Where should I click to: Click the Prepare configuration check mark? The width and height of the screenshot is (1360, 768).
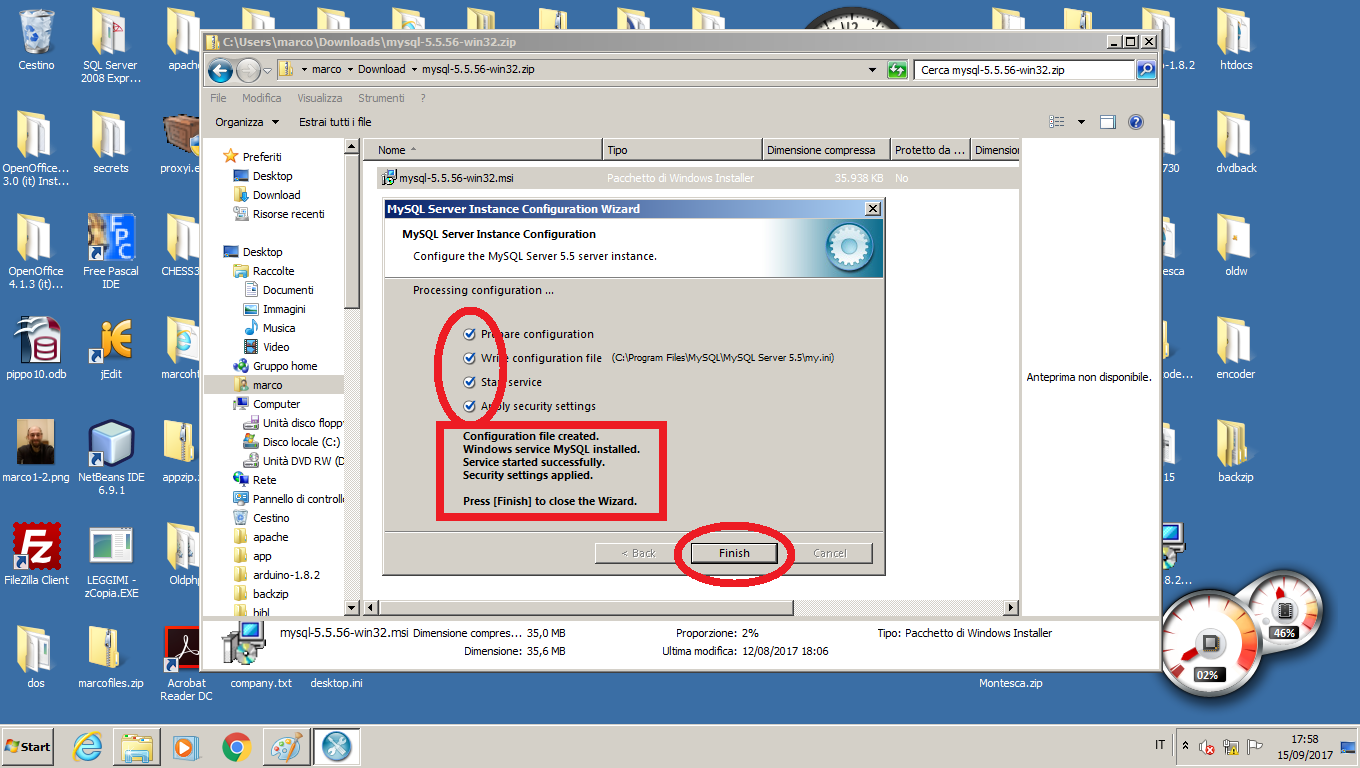tap(469, 334)
